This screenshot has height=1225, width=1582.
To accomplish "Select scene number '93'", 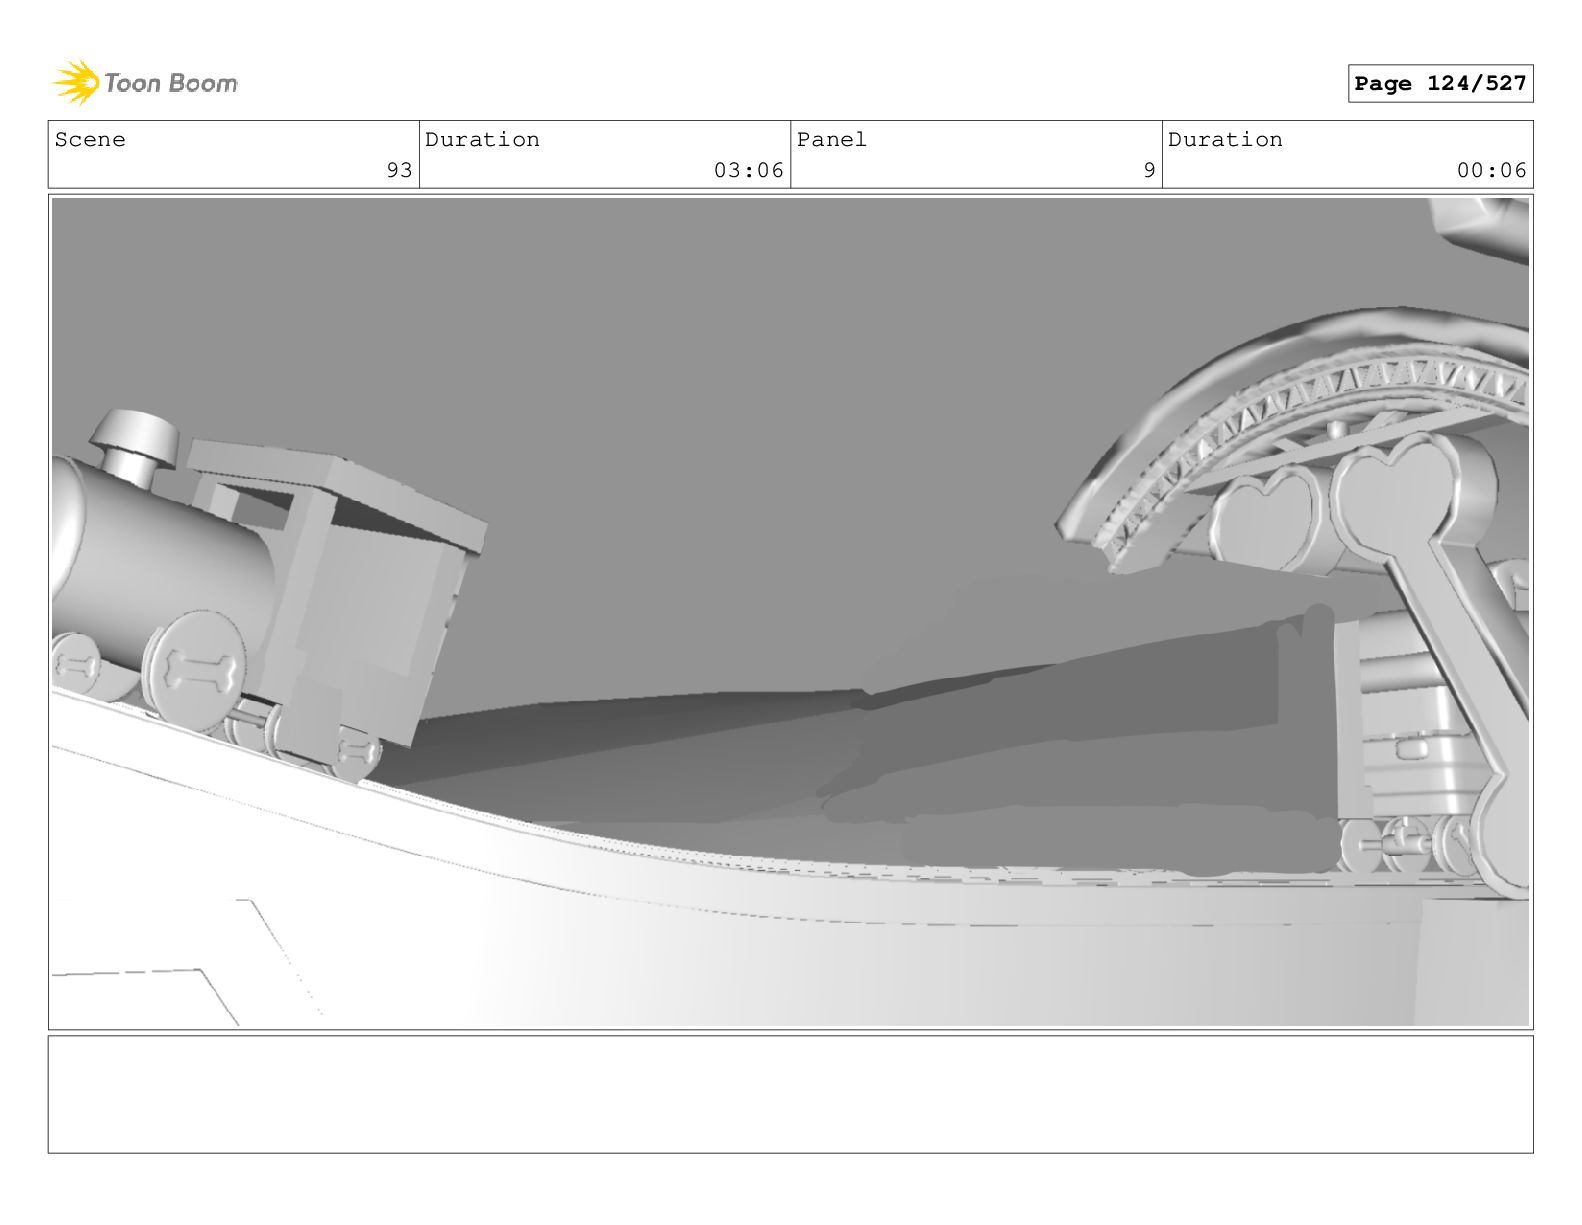I will 399,170.
